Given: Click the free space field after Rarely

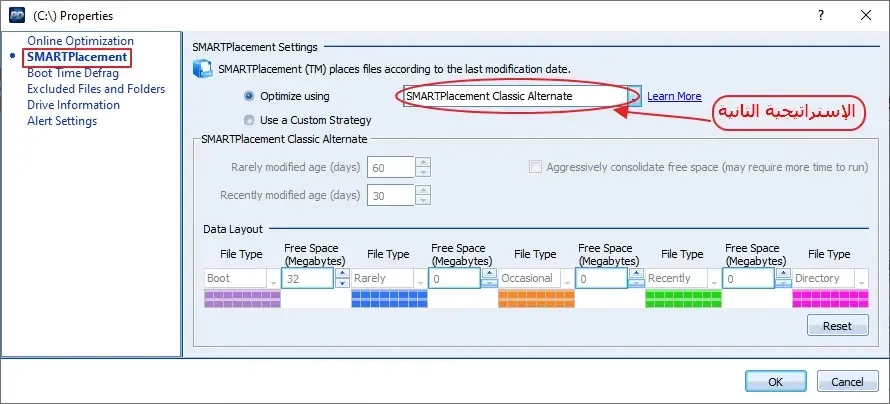Looking at the screenshot, I should click(x=455, y=279).
